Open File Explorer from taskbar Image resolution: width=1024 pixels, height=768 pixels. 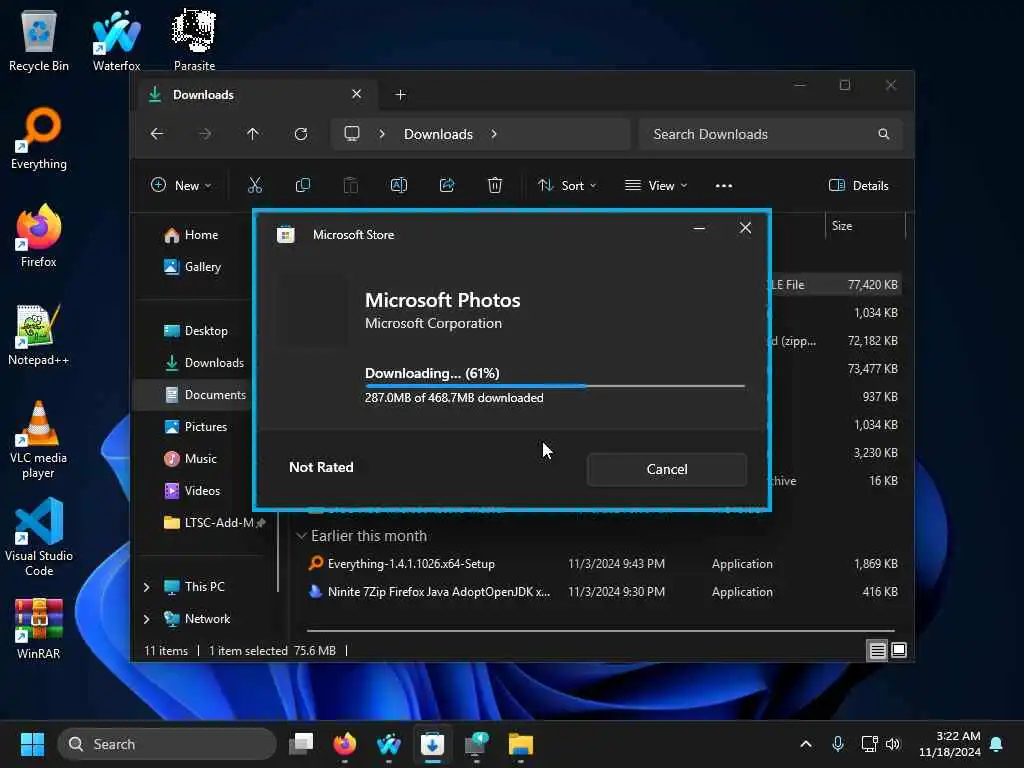[520, 744]
